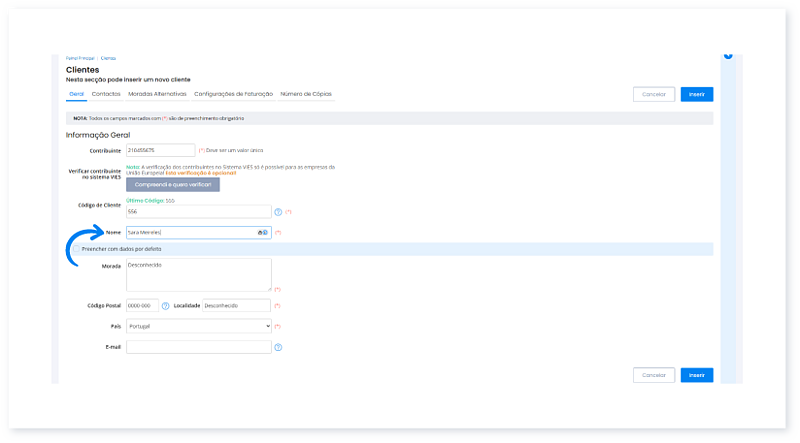
Task: Click the blue circle icon at top right
Action: [727, 54]
